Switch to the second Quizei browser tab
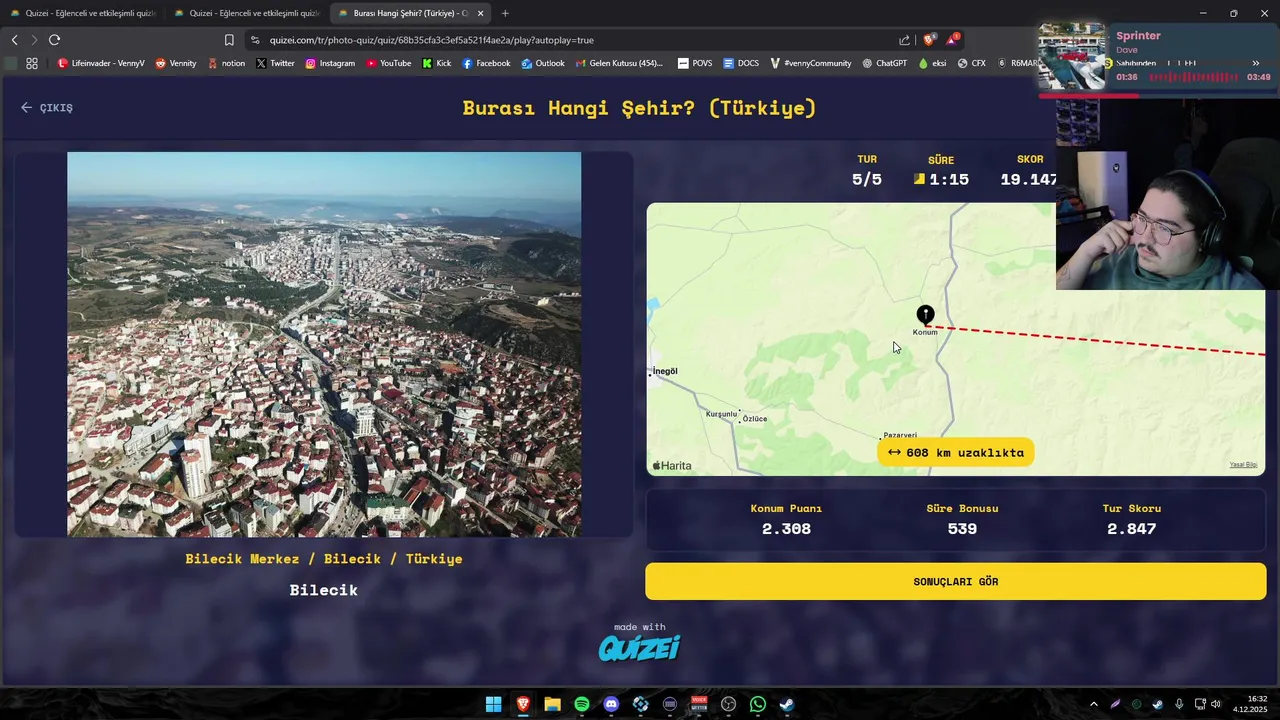Viewport: 1280px width, 720px height. coord(246,13)
